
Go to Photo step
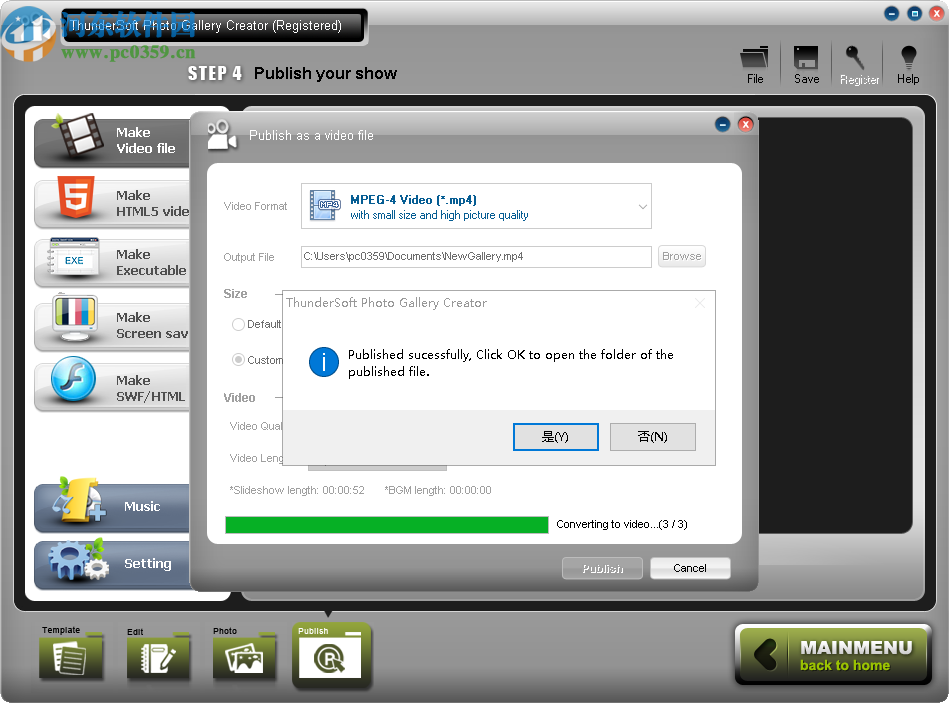click(245, 655)
